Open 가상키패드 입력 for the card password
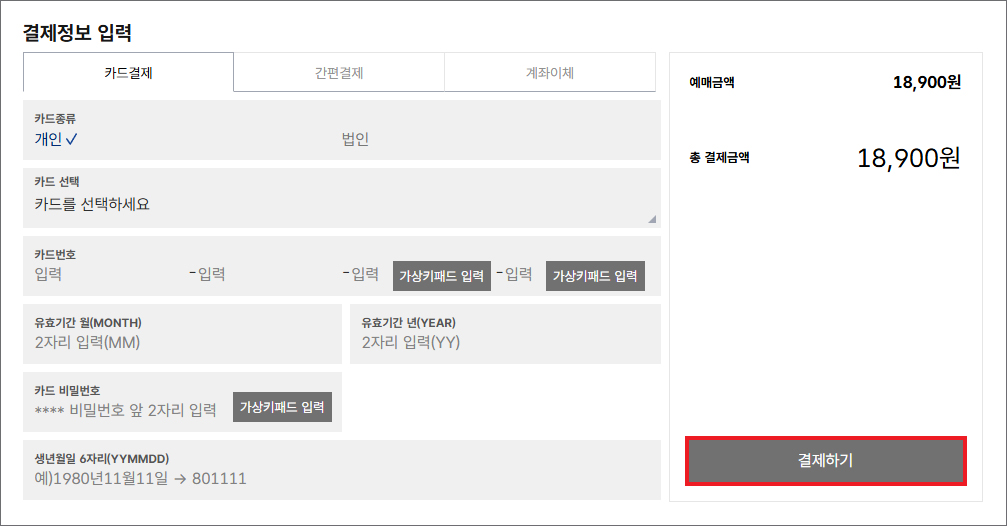This screenshot has height=526, width=1007. click(282, 407)
